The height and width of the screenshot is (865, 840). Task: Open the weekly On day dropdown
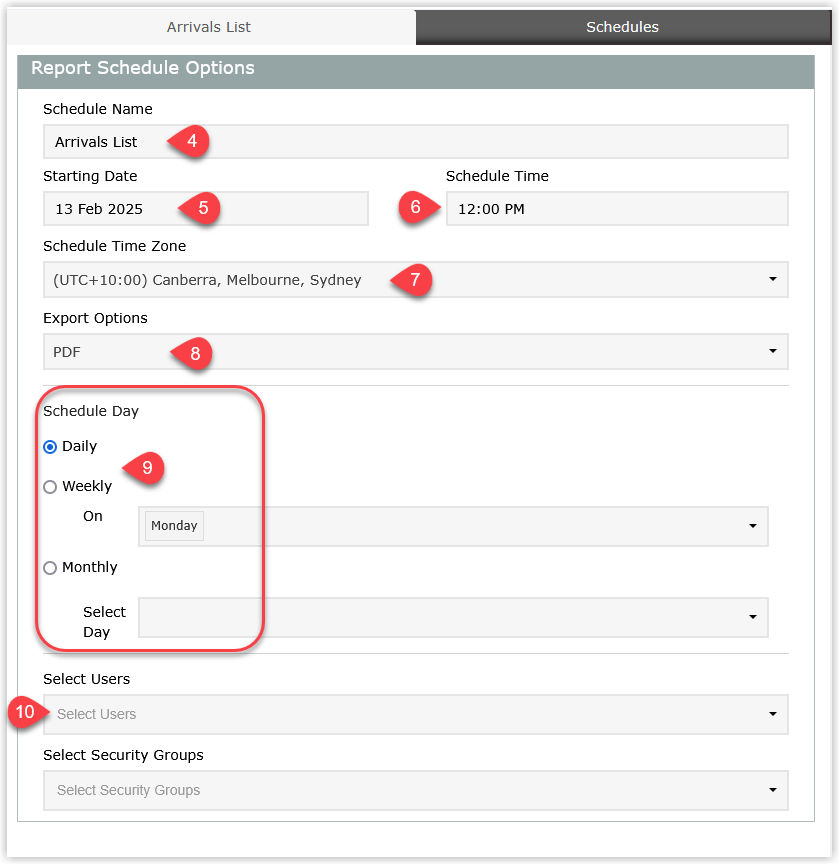pos(453,527)
